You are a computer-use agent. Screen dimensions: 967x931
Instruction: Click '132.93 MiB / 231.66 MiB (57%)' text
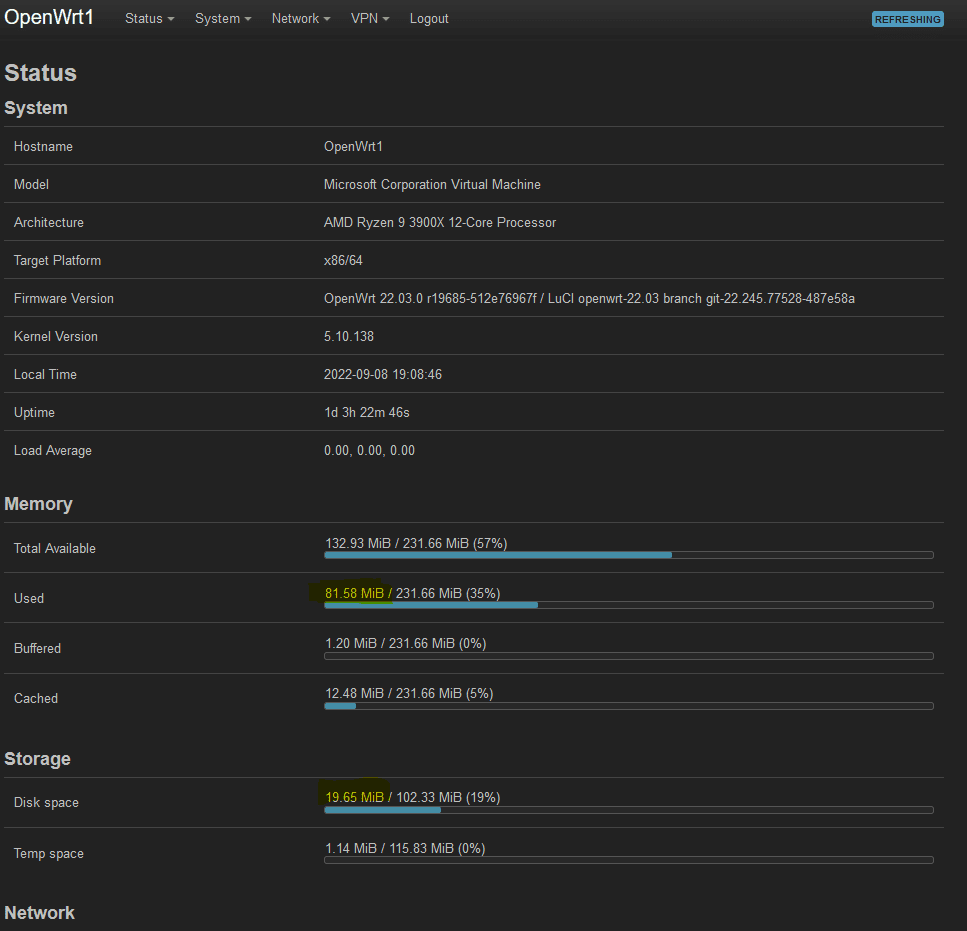click(416, 543)
